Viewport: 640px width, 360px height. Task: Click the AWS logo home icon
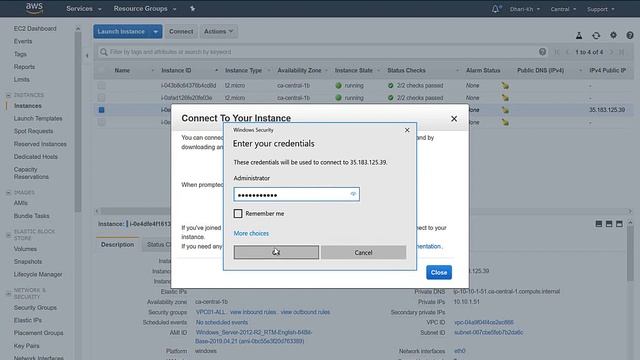pyautogui.click(x=34, y=8)
